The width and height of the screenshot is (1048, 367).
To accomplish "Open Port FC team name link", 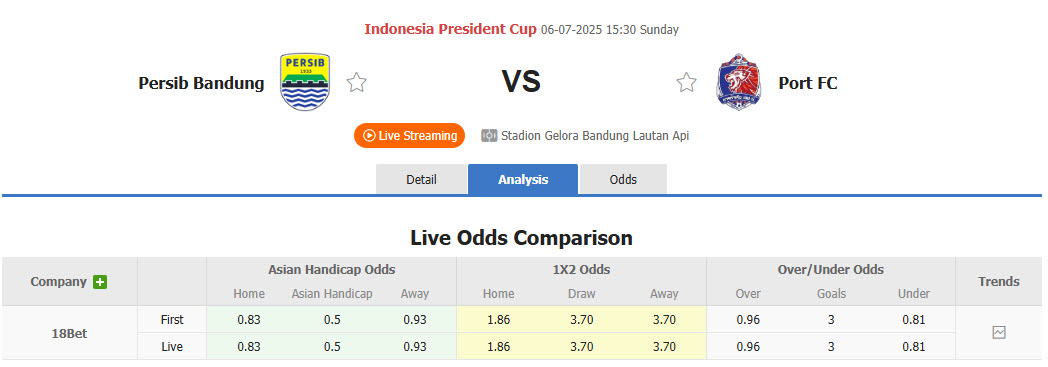I will tap(807, 83).
